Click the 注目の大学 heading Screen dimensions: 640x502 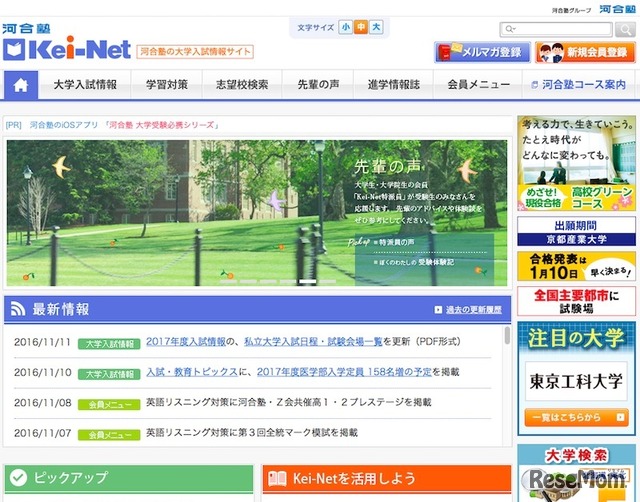coord(576,339)
